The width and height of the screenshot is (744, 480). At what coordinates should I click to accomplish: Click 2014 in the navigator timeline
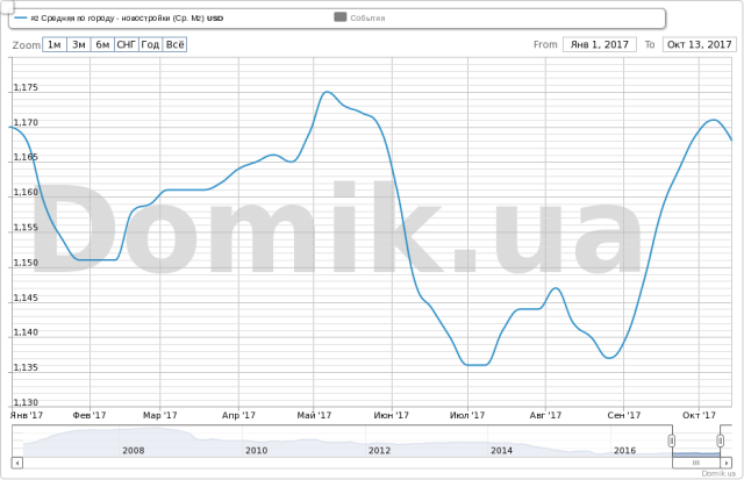pos(502,450)
